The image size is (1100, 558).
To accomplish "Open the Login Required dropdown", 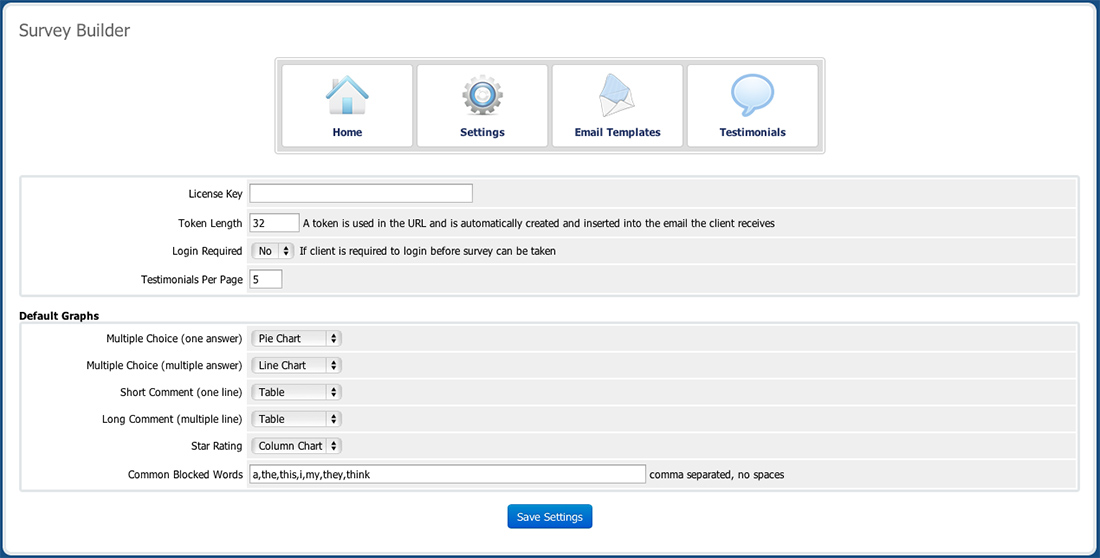I will pyautogui.click(x=273, y=251).
